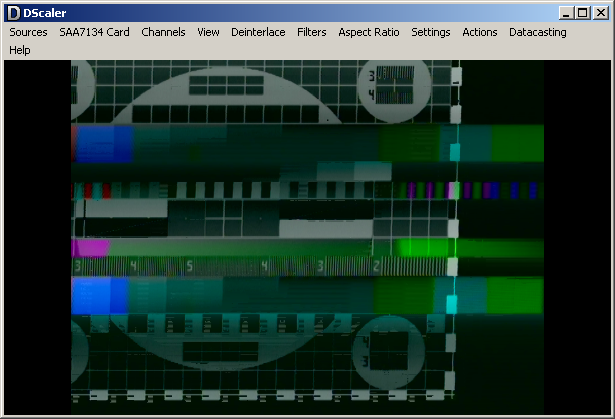The height and width of the screenshot is (419, 615).
Task: Open the Channels menu
Action: [163, 32]
